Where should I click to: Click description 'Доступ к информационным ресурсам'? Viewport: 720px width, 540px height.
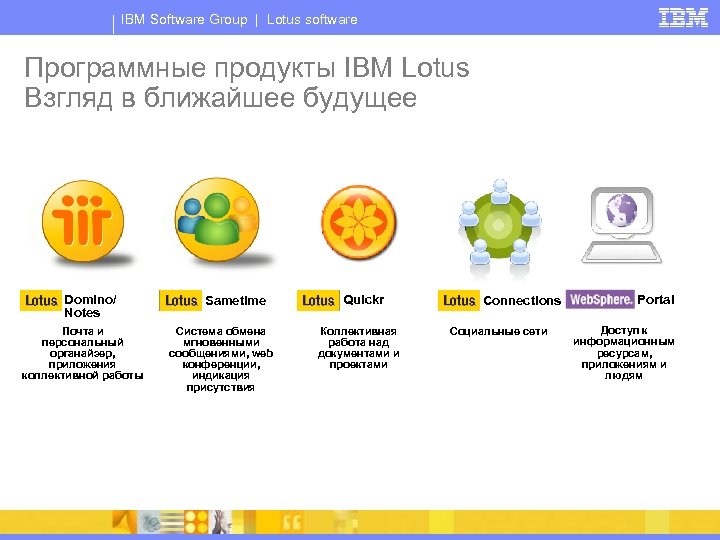[624, 342]
